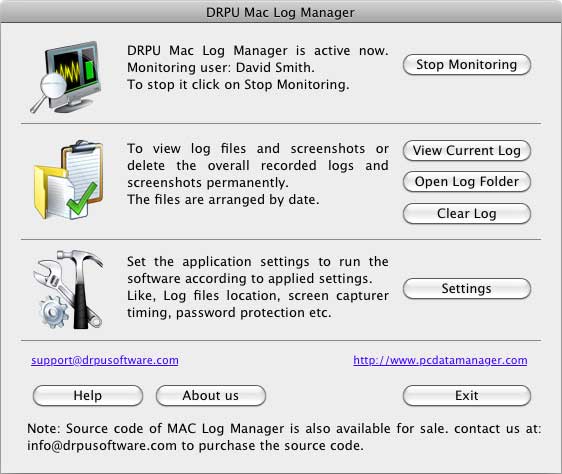Screen dimensions: 562x474
Task: Click the 'Monitoring user: David Smith.' text
Action: 221,68
